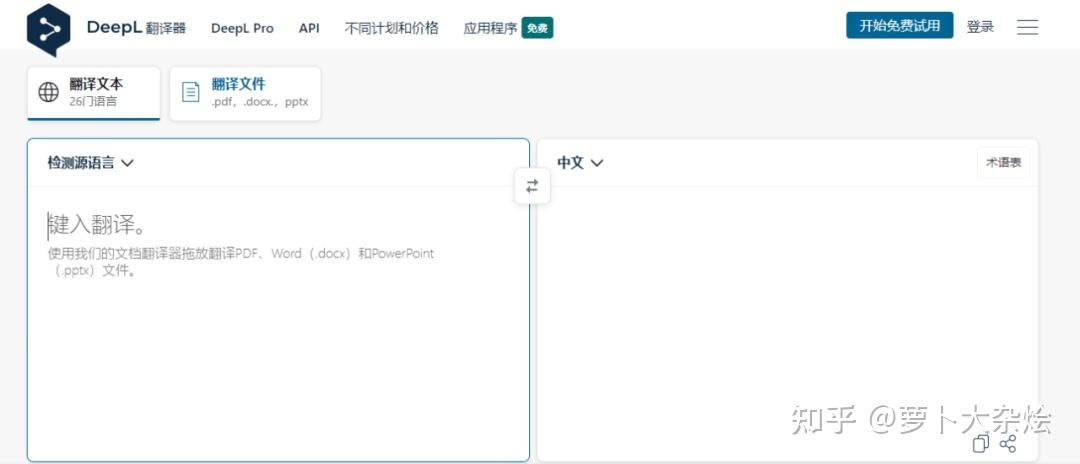This screenshot has width=1080, height=464.
Task: Click the DeepL logo icon
Action: (49, 30)
